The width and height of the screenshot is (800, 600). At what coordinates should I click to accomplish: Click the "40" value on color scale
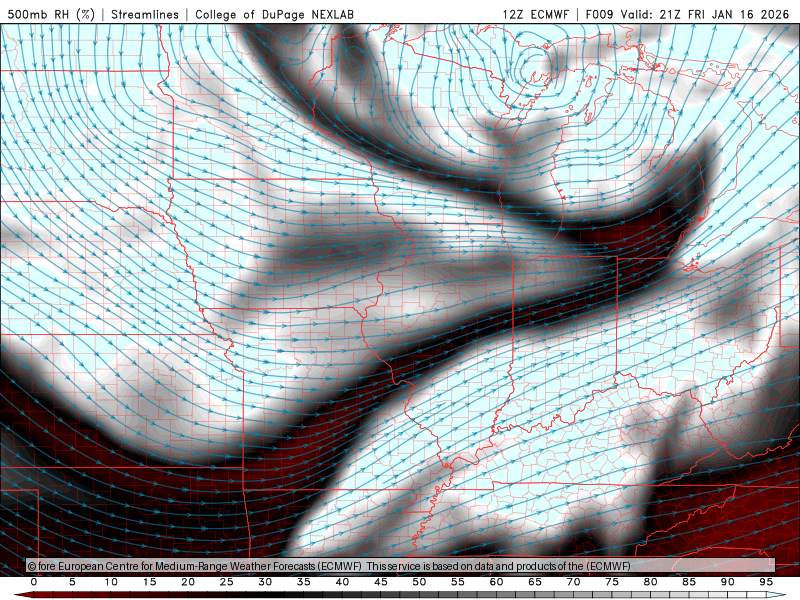pyautogui.click(x=342, y=582)
